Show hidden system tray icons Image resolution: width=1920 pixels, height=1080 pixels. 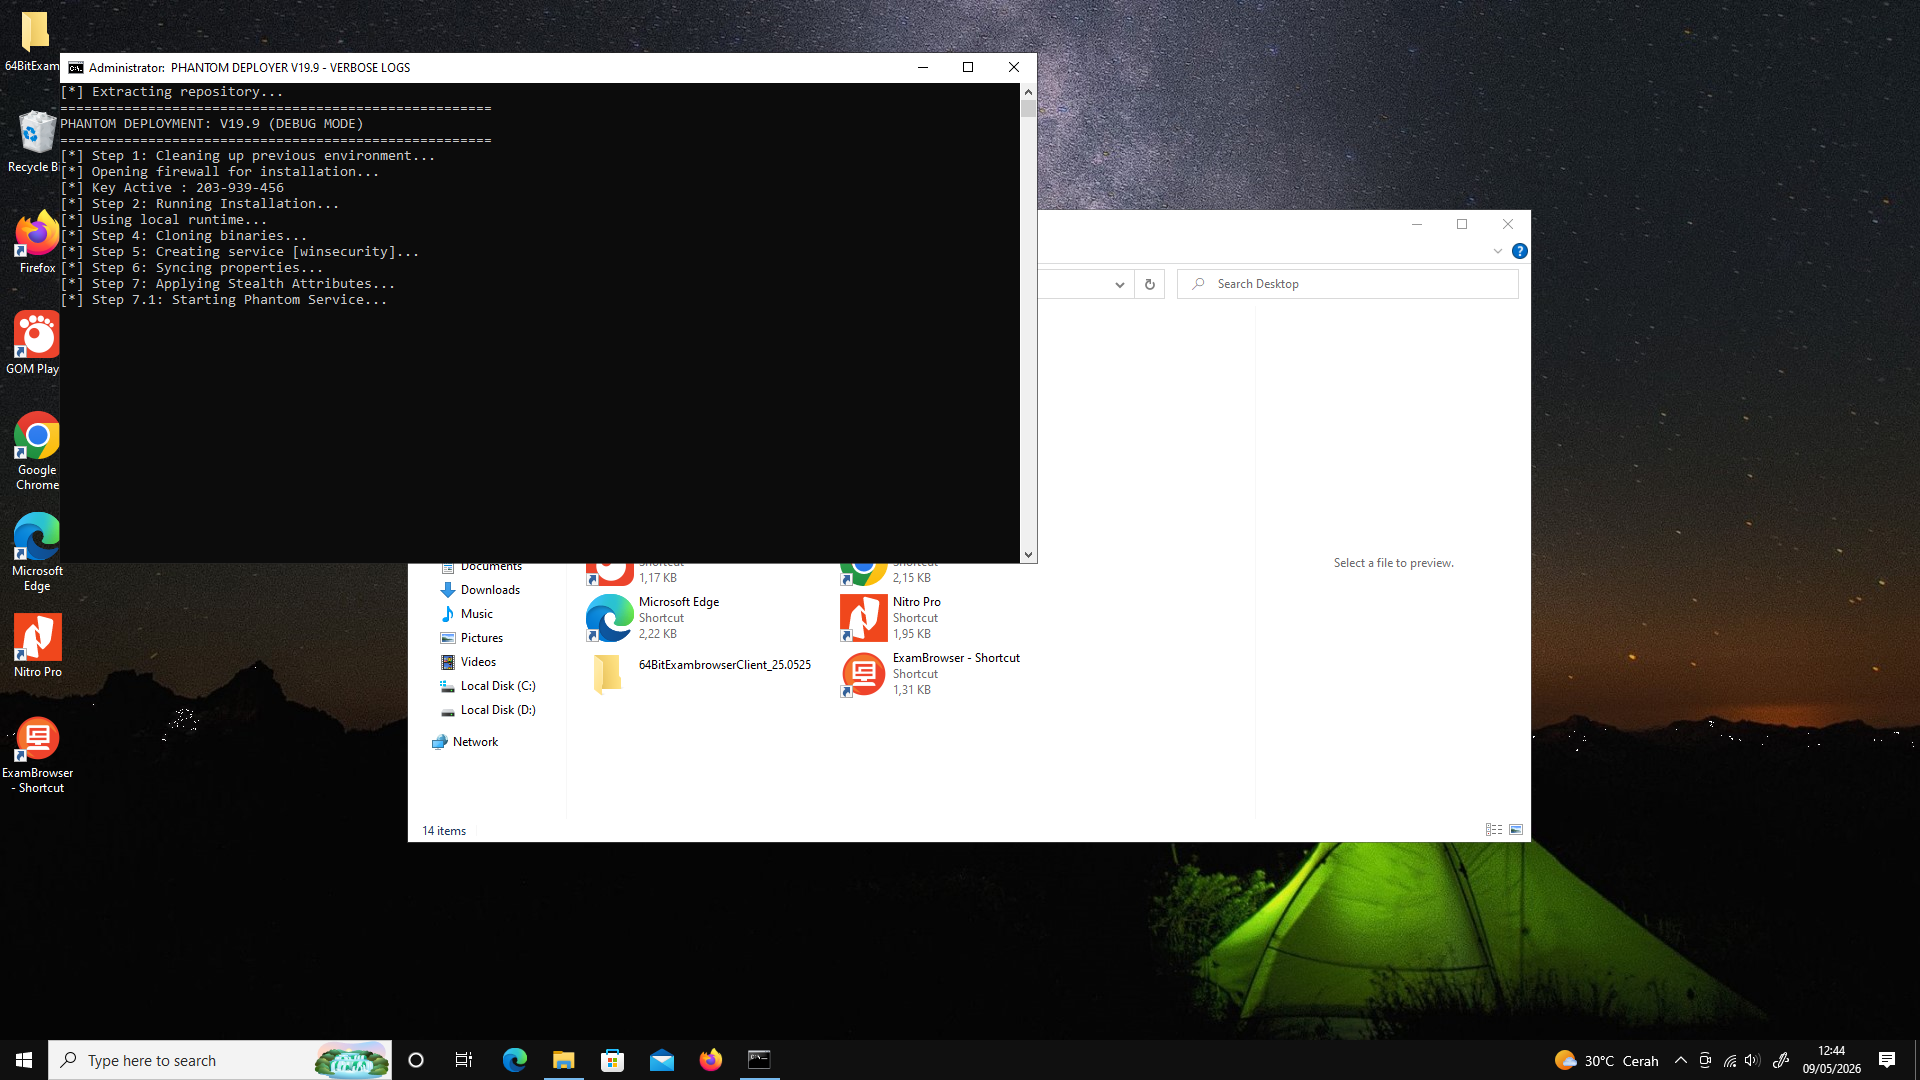(x=1681, y=1061)
